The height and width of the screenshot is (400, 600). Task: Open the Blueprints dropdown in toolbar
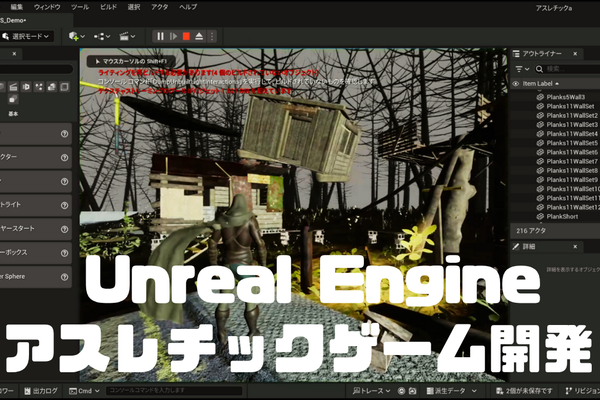point(102,36)
